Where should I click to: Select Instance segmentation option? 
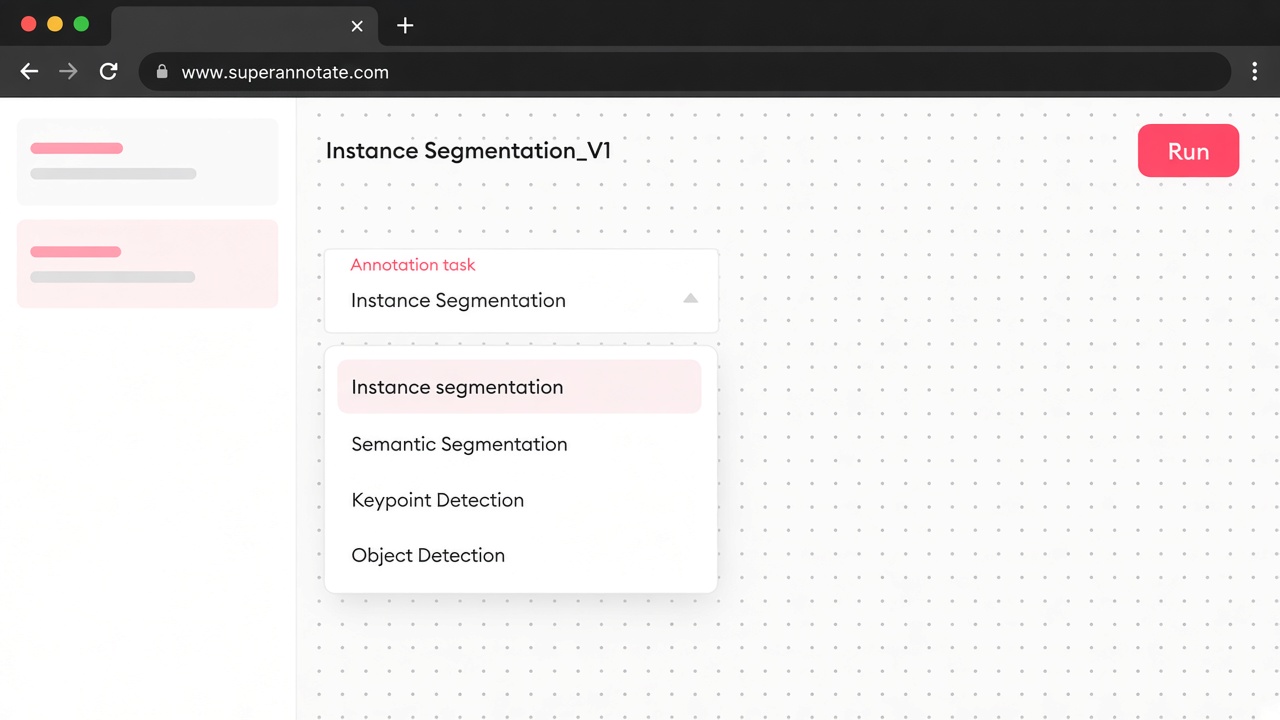tap(519, 387)
